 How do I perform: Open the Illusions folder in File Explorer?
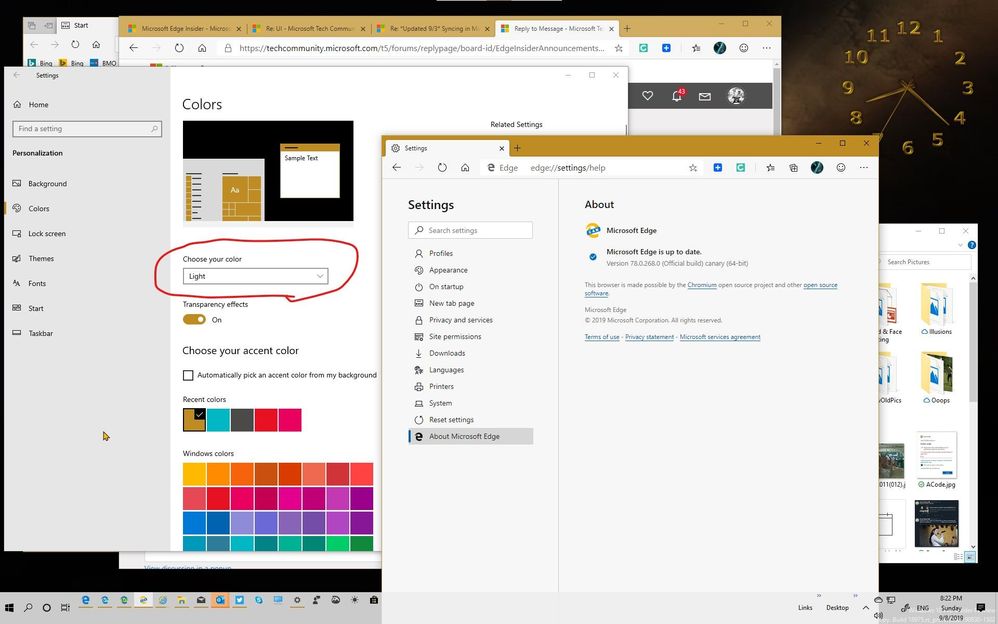click(x=937, y=310)
